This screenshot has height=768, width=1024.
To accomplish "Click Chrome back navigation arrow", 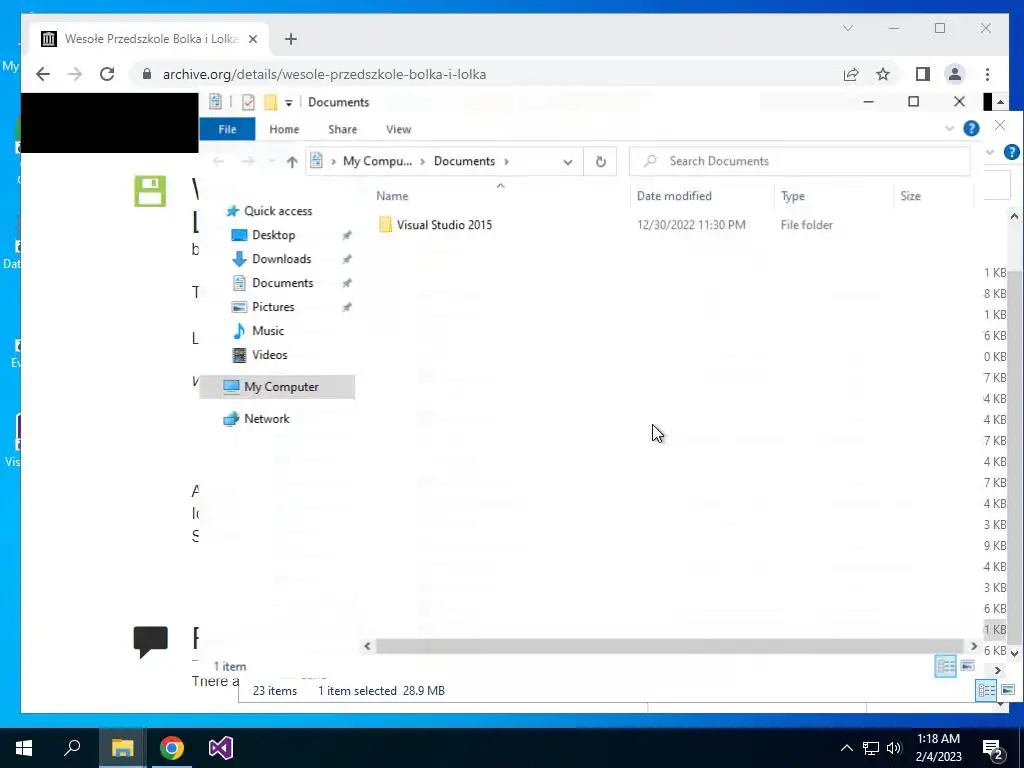I will click(43, 74).
